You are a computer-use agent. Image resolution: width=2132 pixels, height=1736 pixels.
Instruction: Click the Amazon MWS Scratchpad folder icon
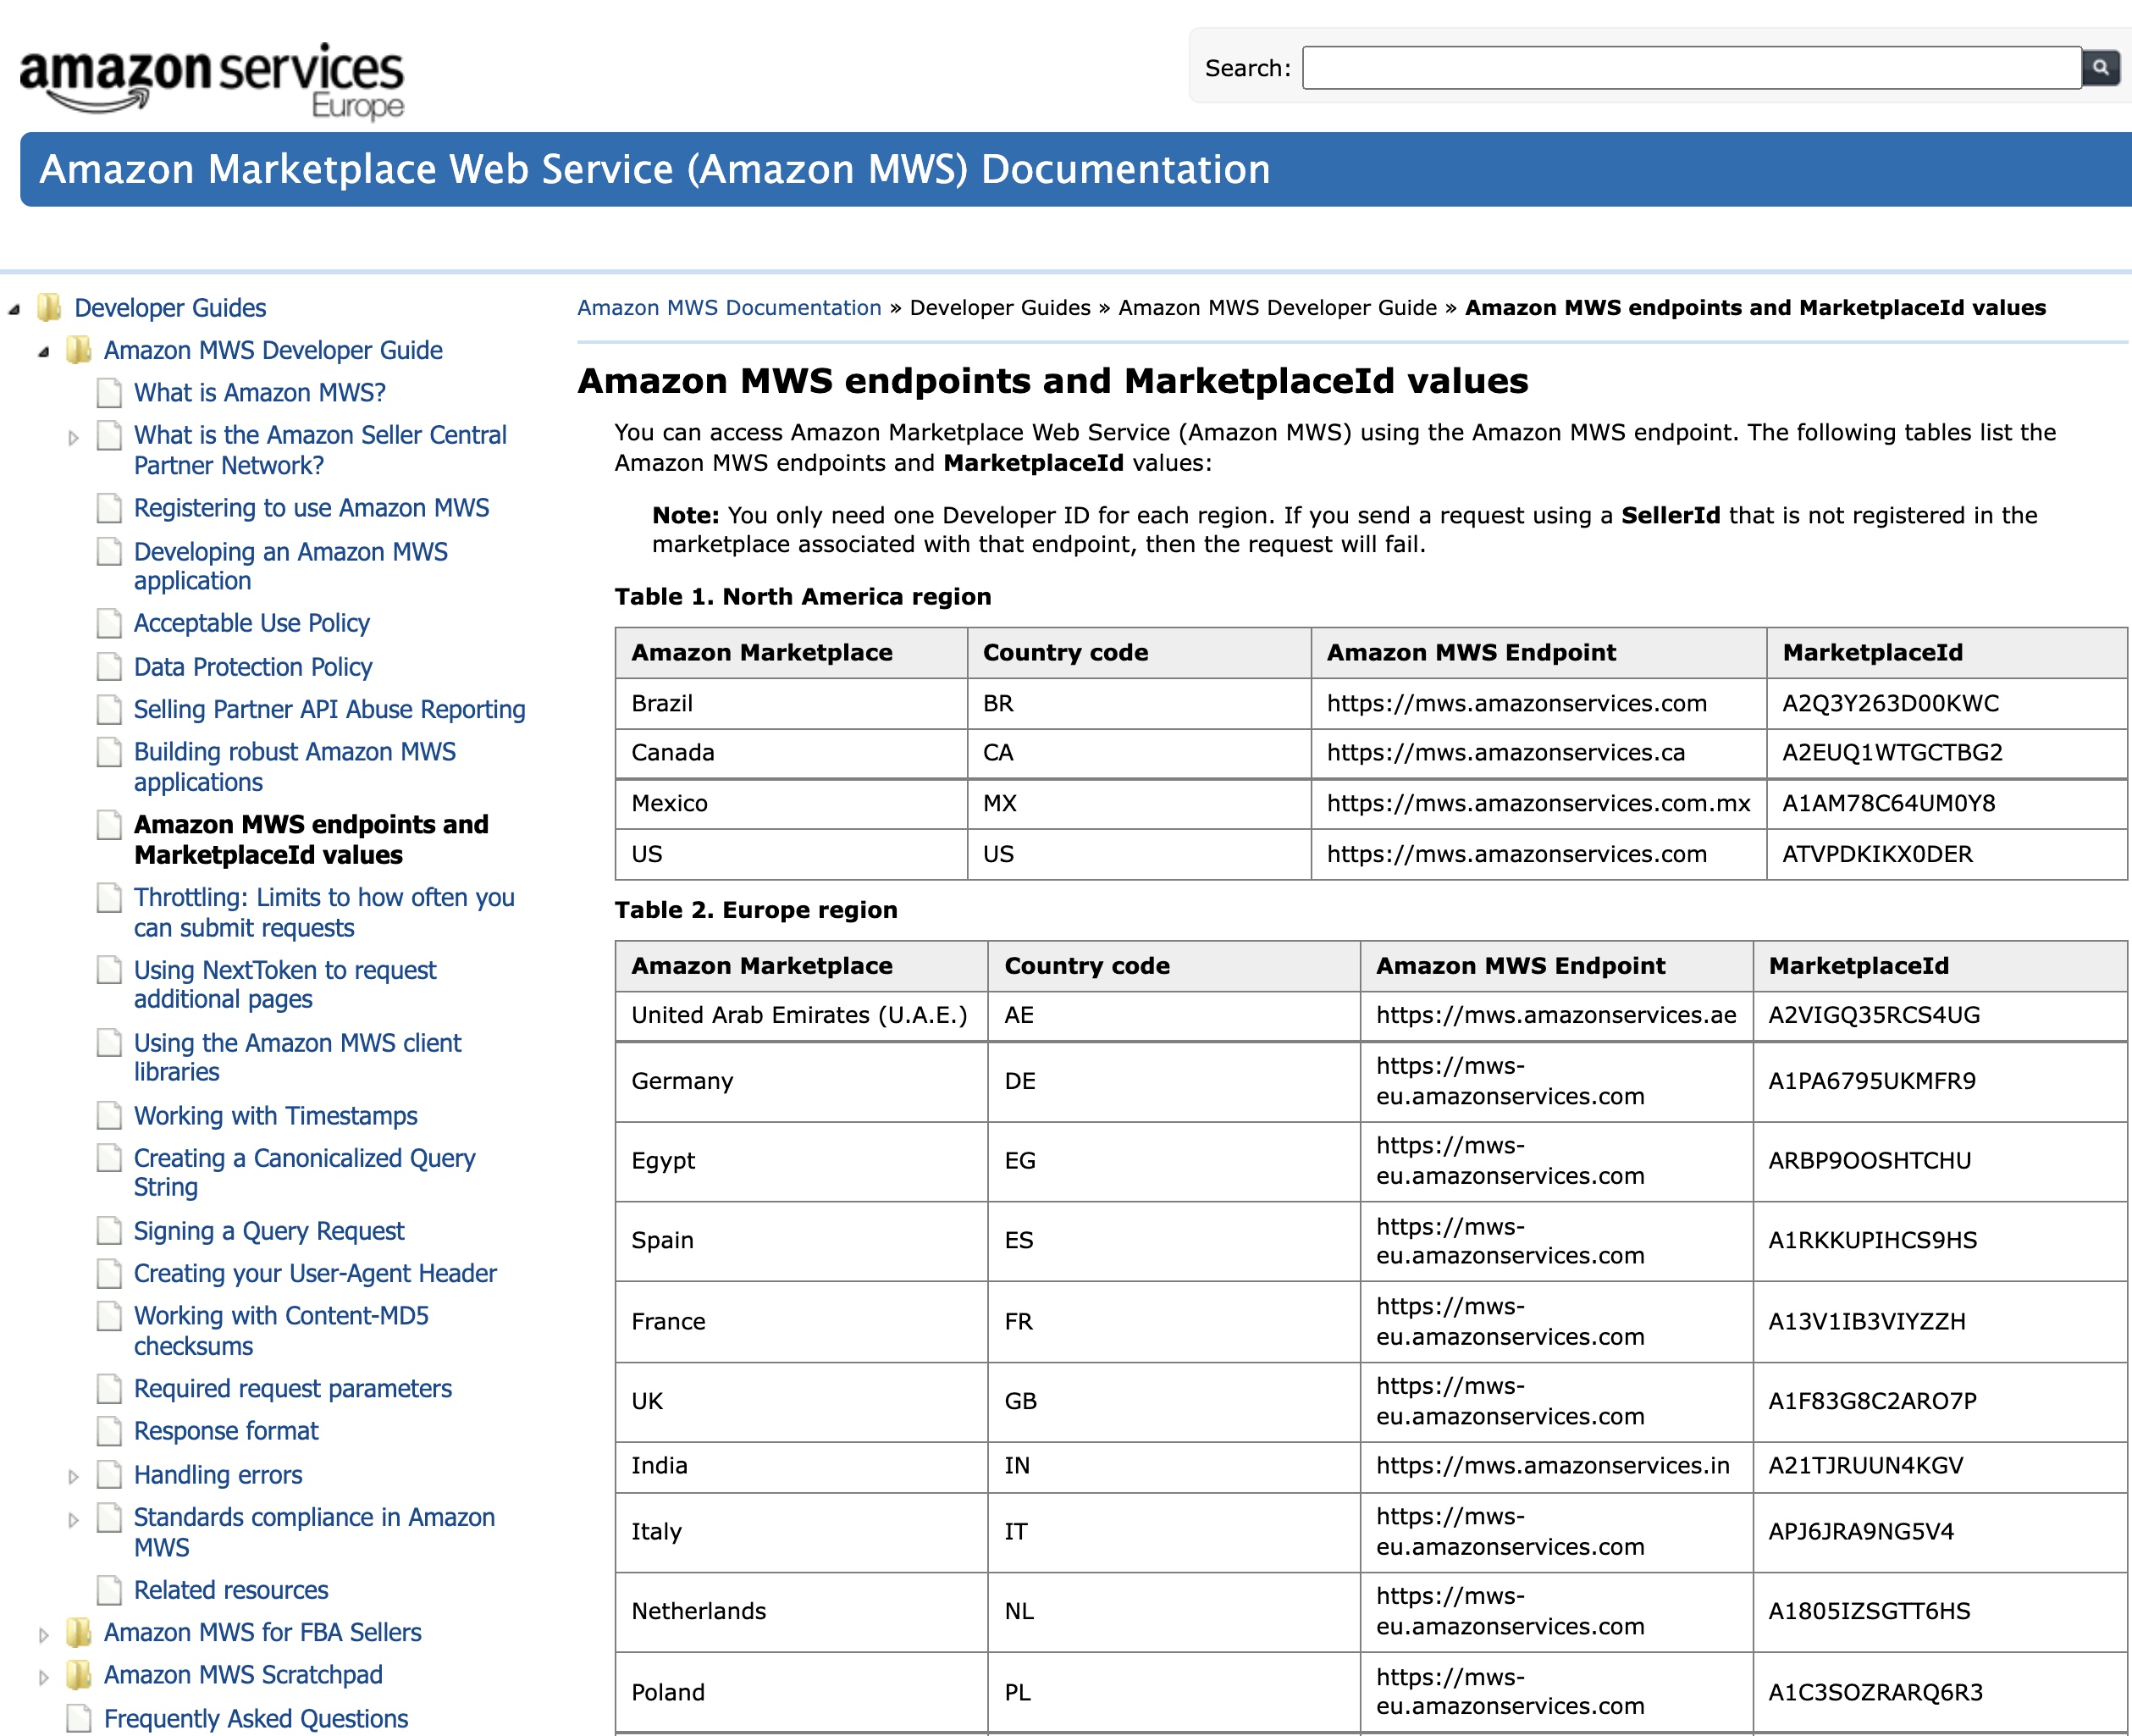(79, 1674)
